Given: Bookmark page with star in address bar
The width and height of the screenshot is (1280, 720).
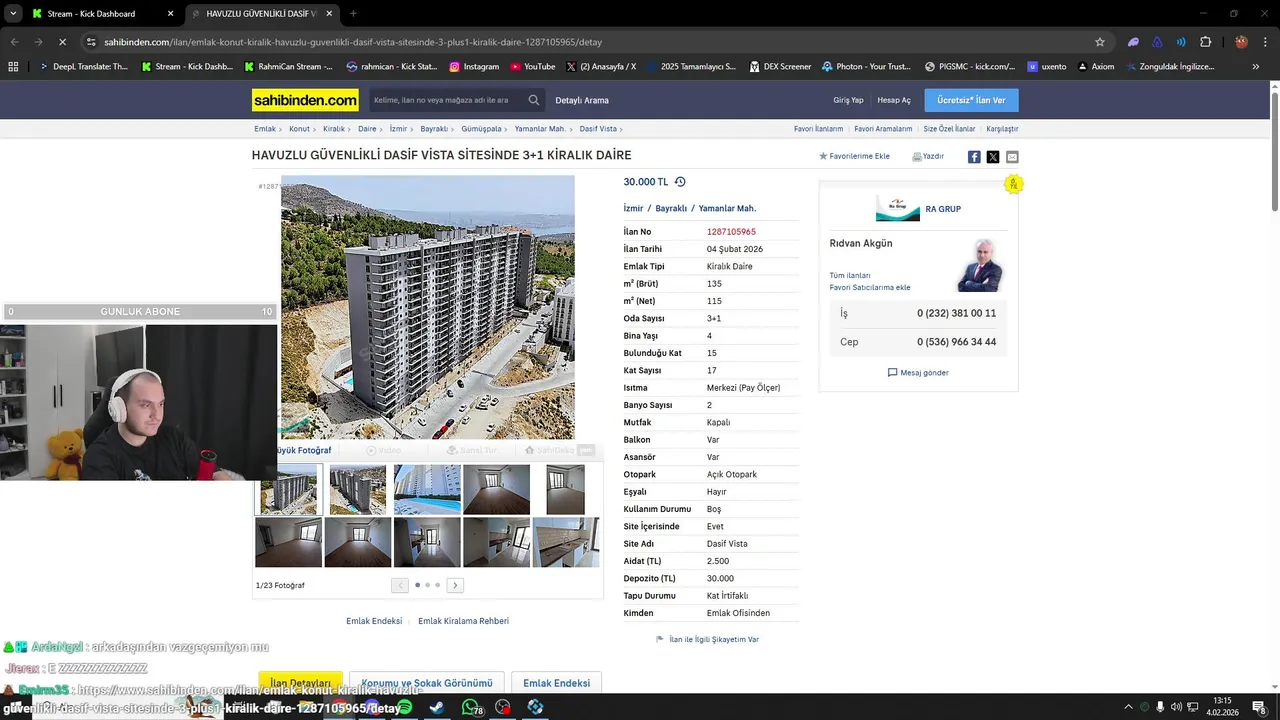Looking at the screenshot, I should tap(1100, 42).
